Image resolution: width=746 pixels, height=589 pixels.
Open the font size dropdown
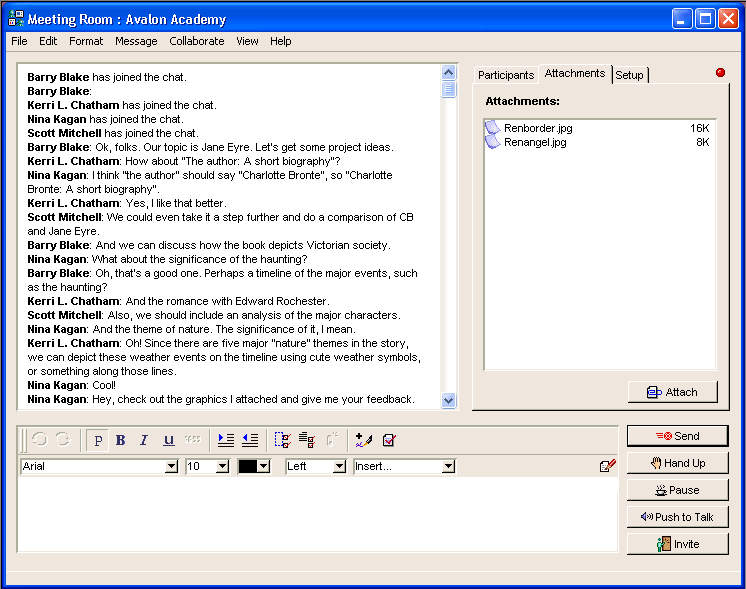coord(222,466)
